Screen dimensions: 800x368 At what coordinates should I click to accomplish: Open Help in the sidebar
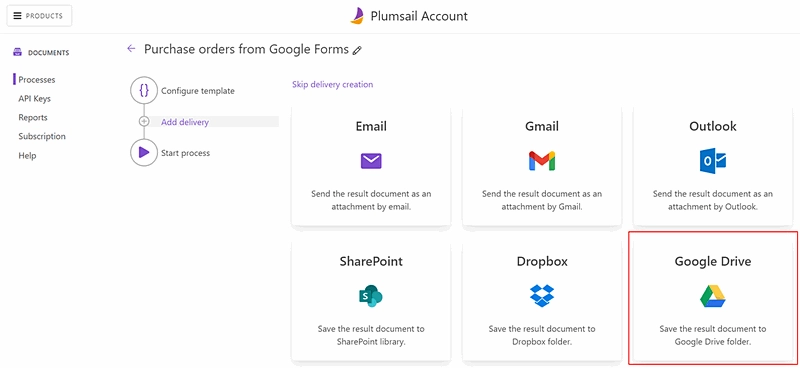(27, 156)
